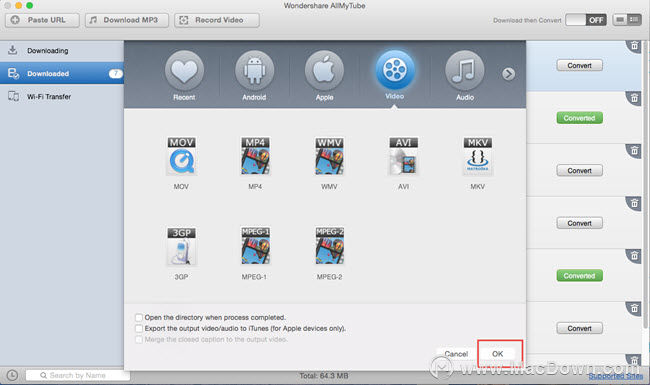The height and width of the screenshot is (385, 650).
Task: Delete the fourth downloaded item
Action: [634, 203]
